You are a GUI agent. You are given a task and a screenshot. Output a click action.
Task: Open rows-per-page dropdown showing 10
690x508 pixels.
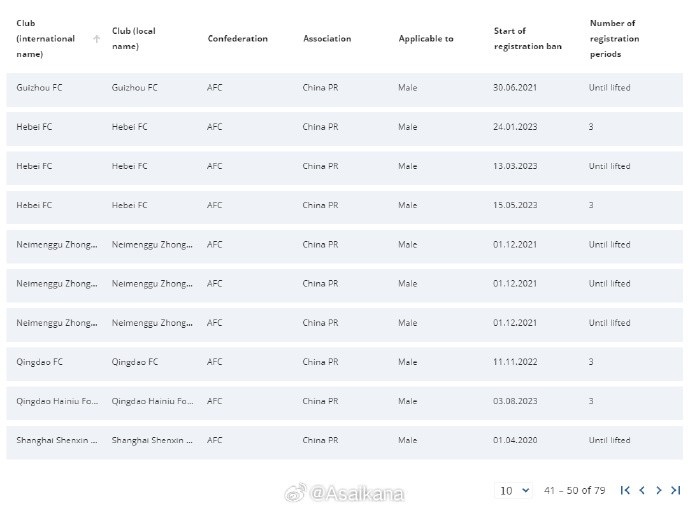click(x=514, y=490)
